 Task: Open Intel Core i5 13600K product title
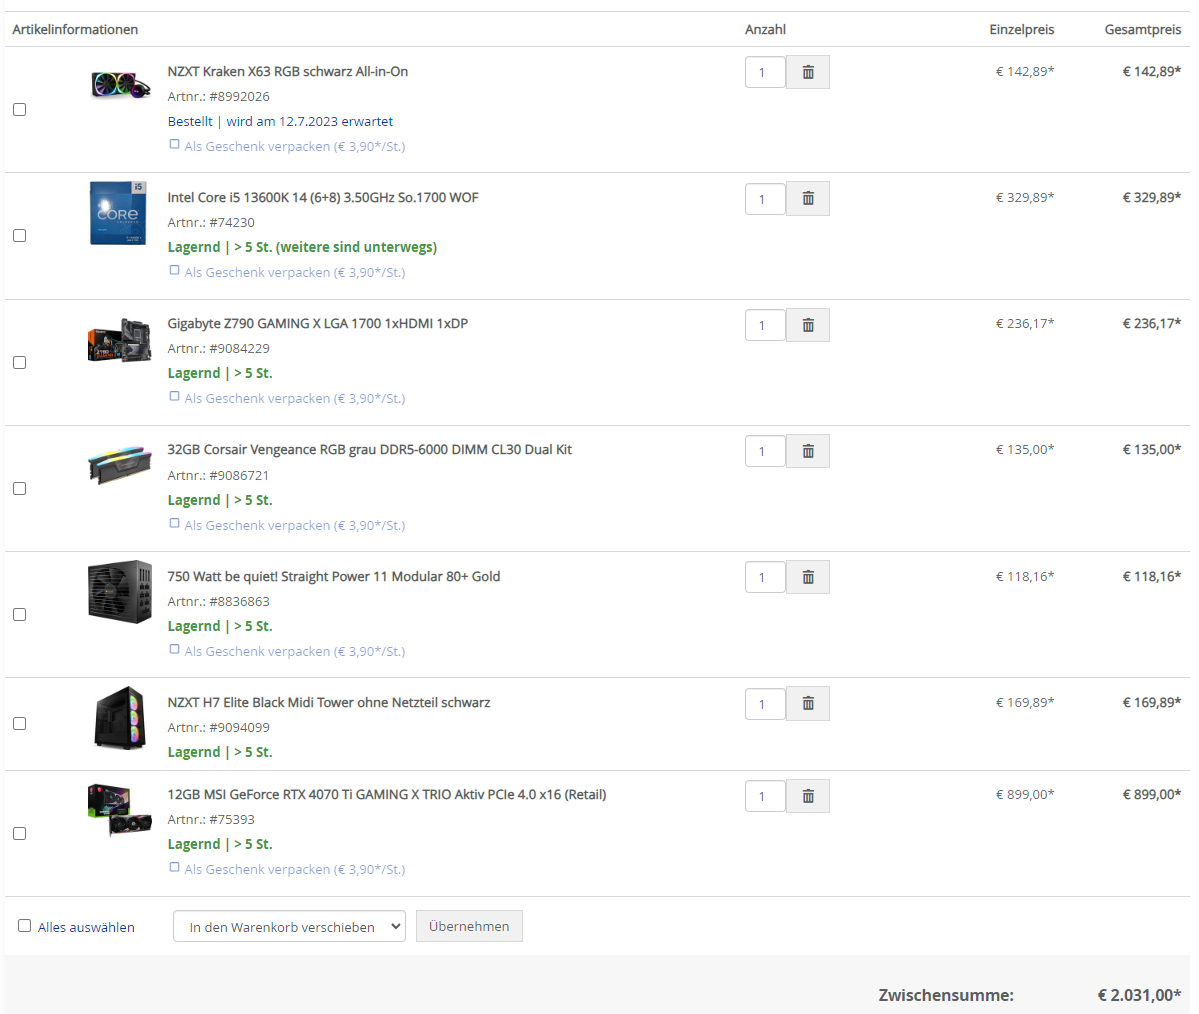(323, 197)
